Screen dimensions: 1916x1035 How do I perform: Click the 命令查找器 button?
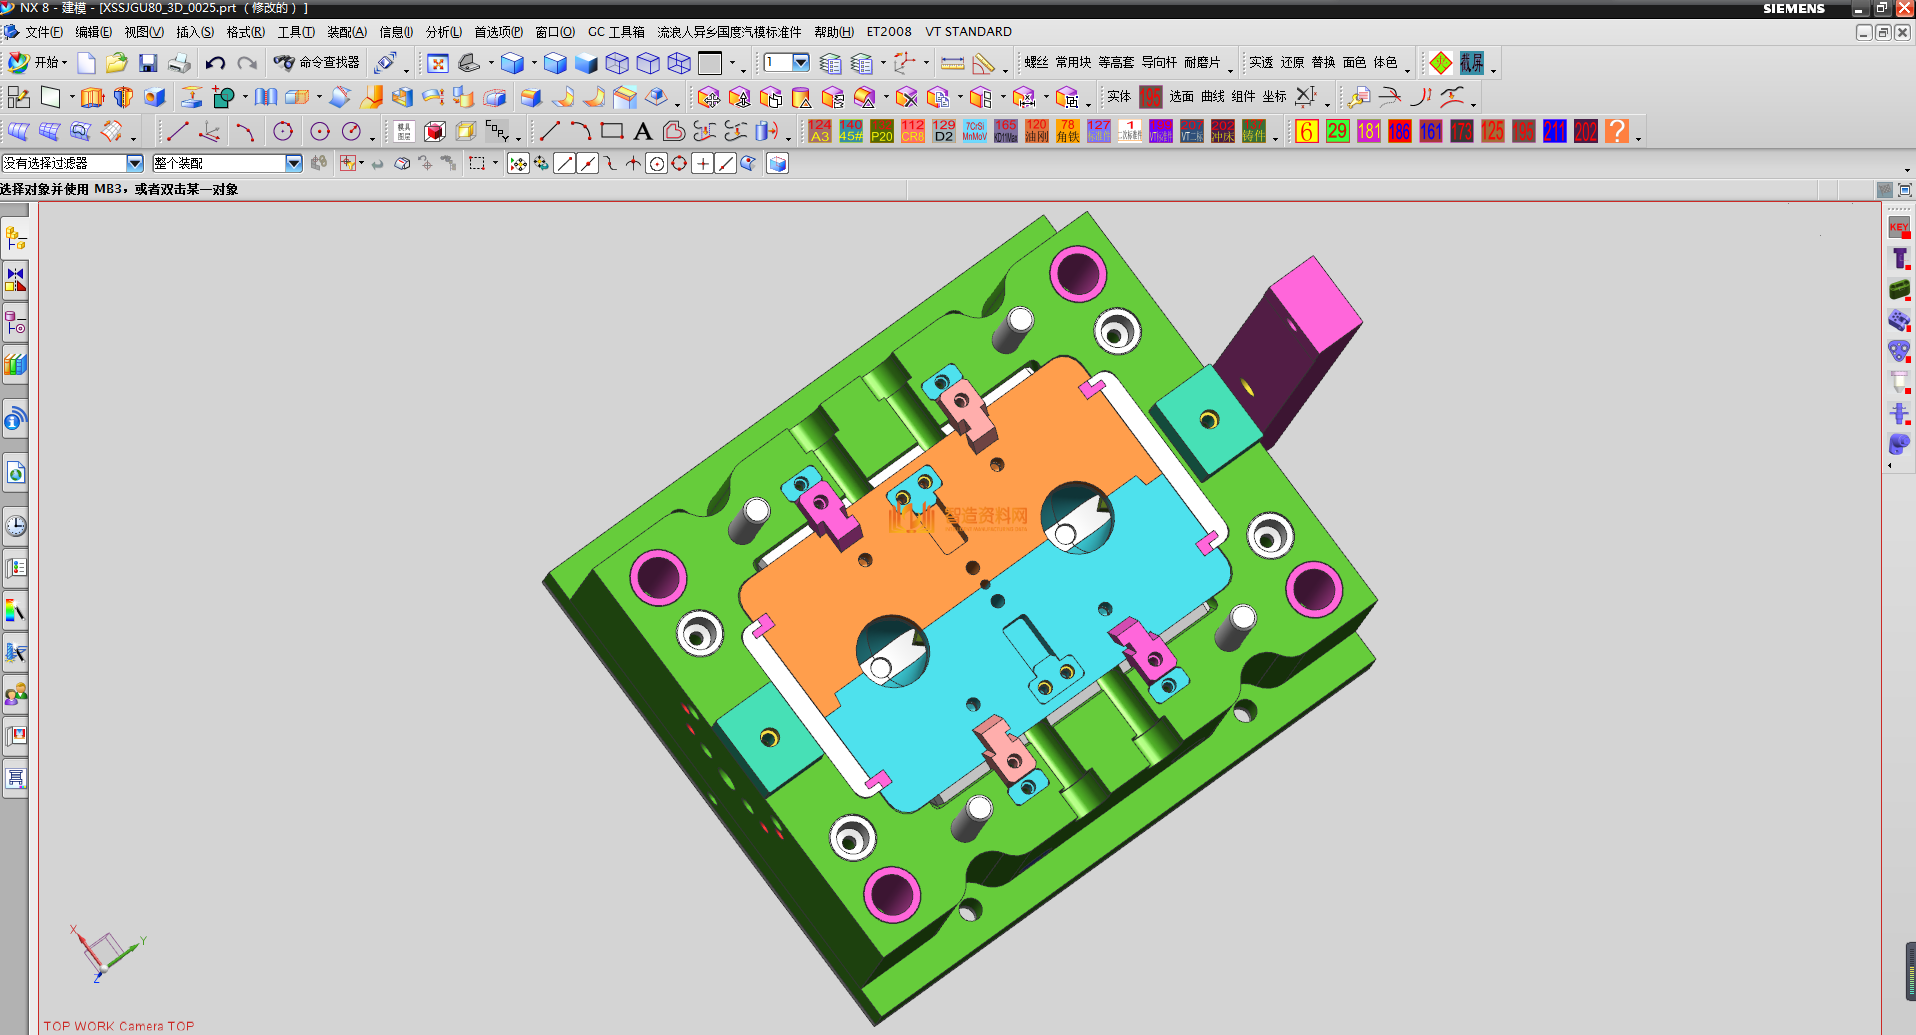coord(318,63)
